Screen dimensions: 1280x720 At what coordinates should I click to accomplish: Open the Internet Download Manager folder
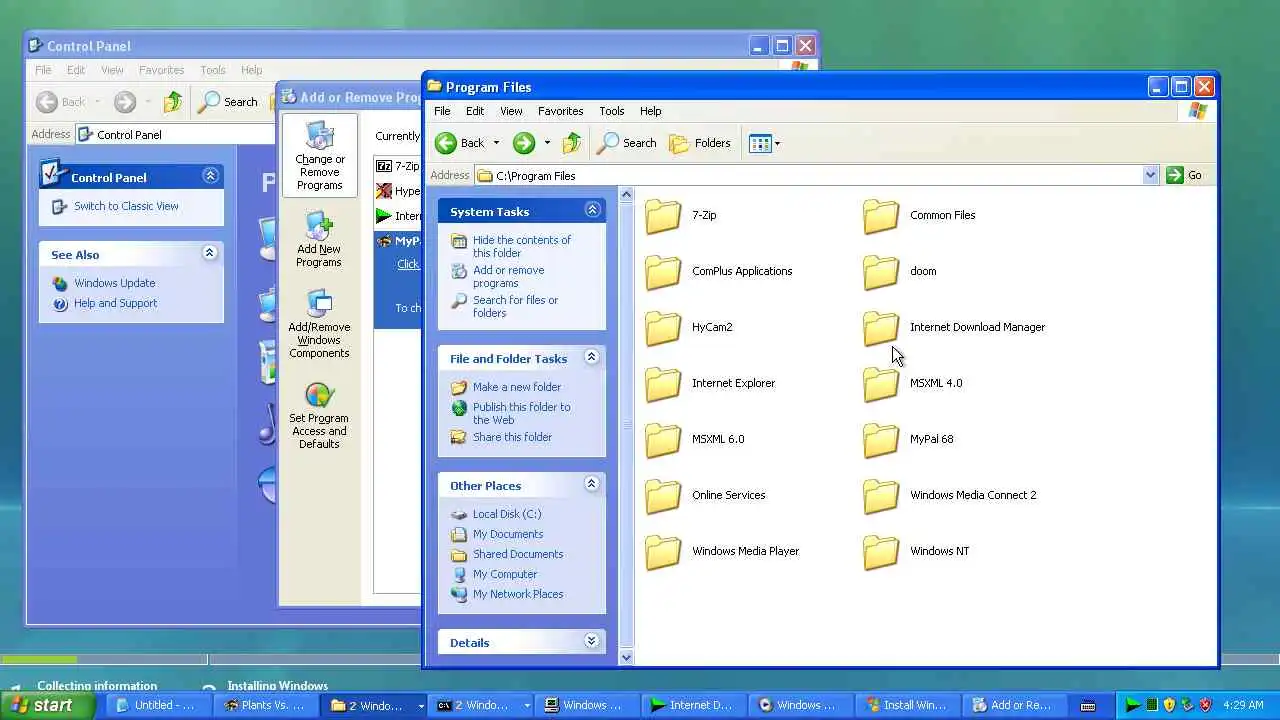point(954,327)
